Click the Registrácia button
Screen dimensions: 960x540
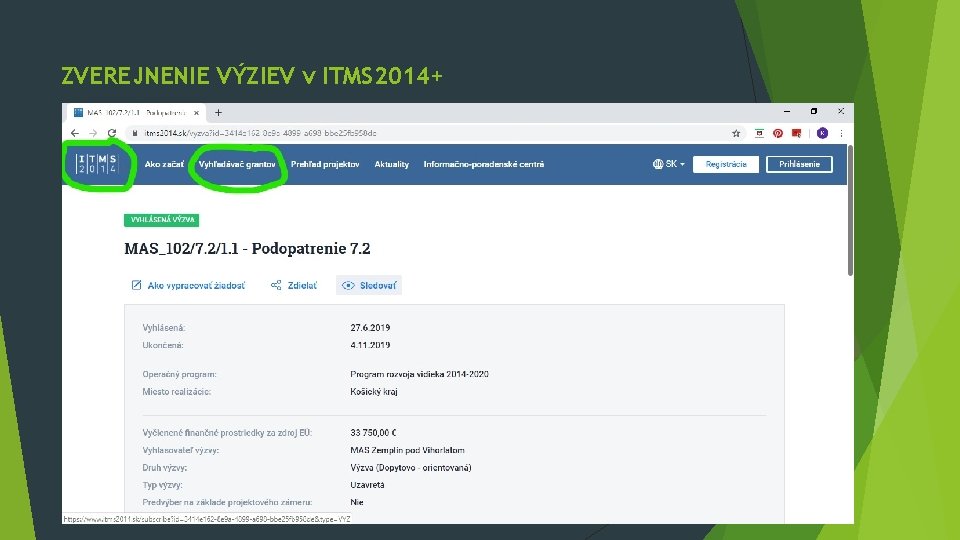pyautogui.click(x=726, y=164)
